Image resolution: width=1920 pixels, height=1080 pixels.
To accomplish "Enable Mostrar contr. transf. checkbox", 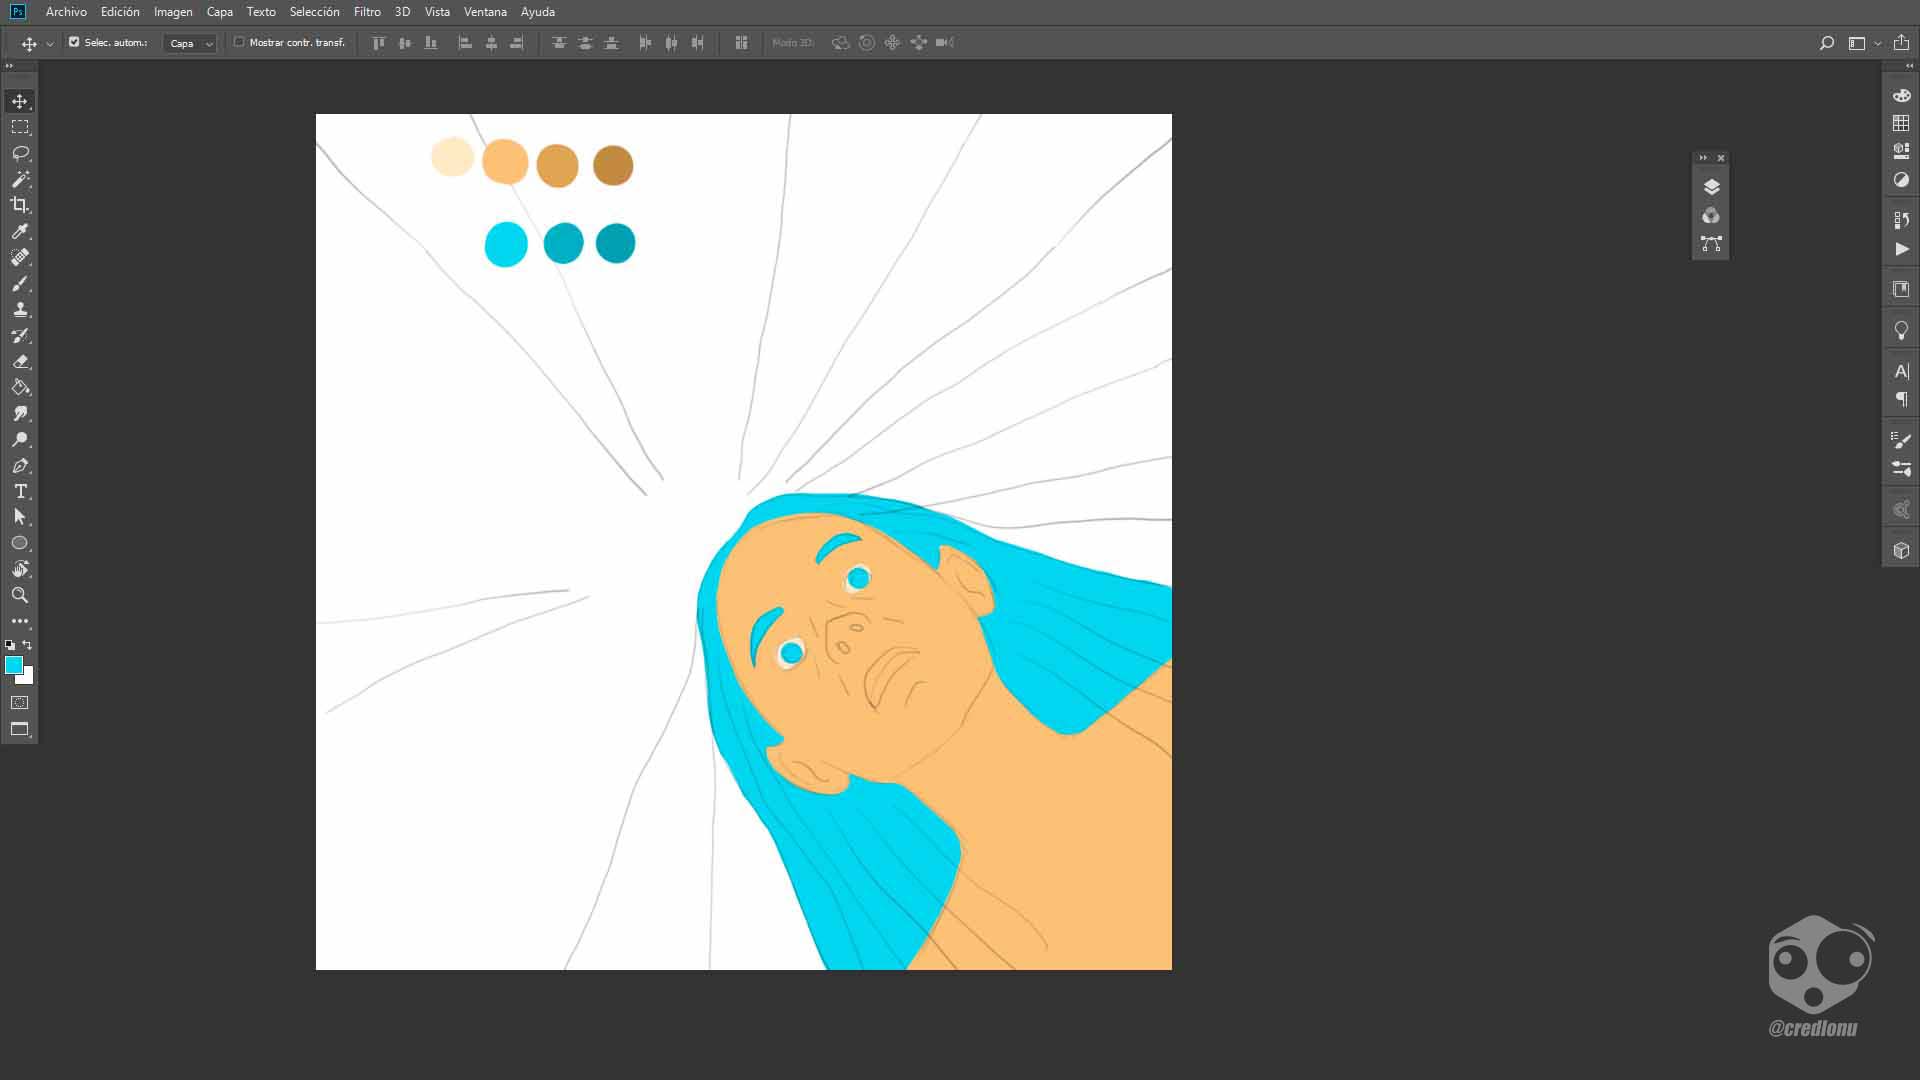I will tap(239, 42).
